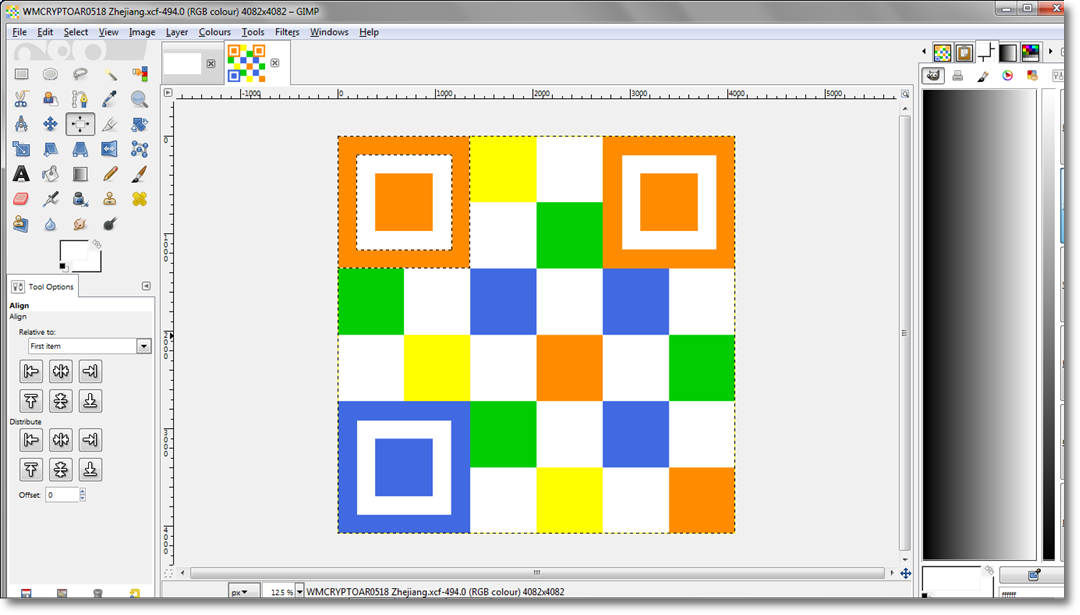Select the Rectangle Select tool
This screenshot has height=615, width=1080.
21,74
